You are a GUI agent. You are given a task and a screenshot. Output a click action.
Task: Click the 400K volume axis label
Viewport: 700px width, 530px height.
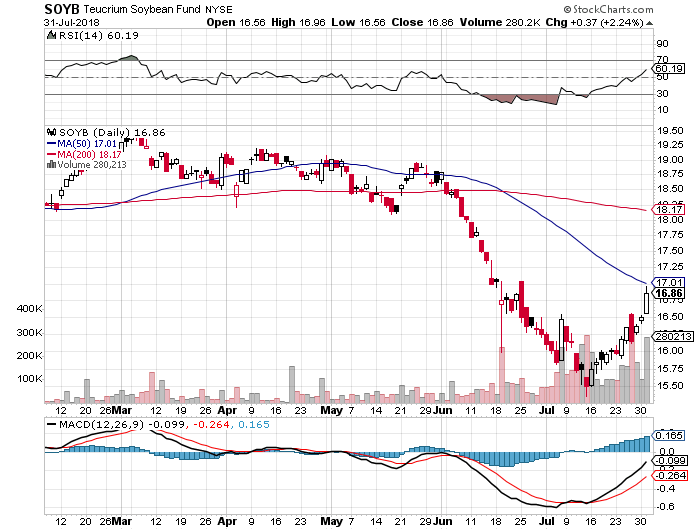click(x=30, y=308)
